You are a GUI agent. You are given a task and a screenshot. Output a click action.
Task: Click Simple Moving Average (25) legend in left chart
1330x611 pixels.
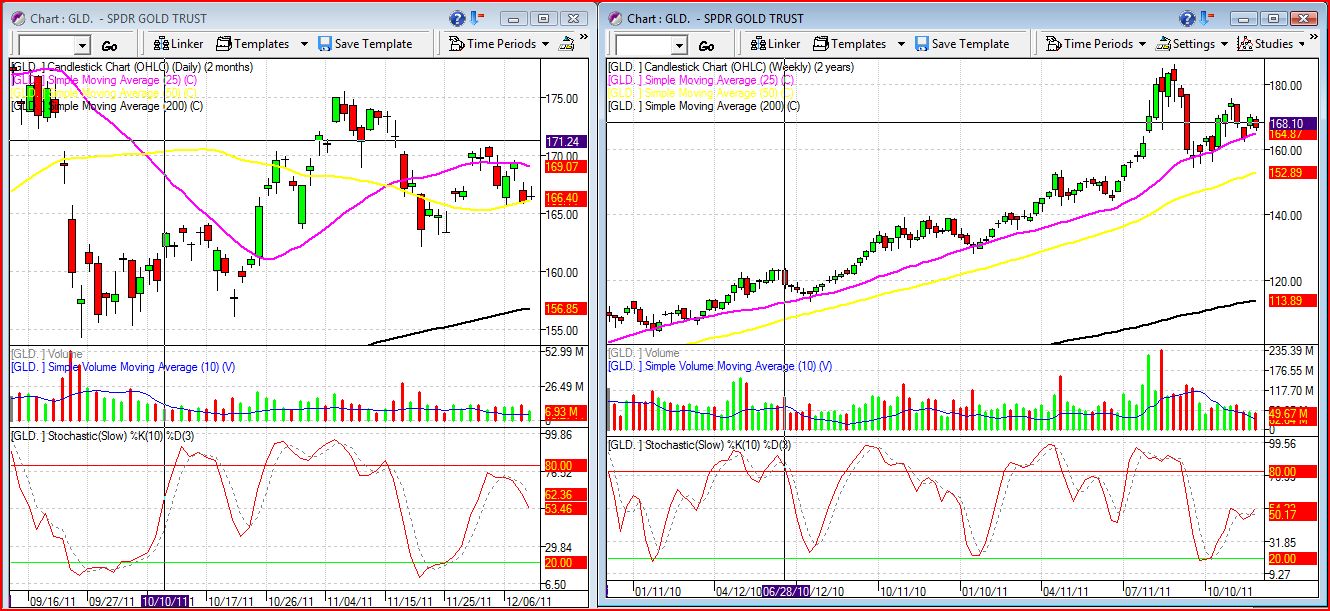click(104, 80)
